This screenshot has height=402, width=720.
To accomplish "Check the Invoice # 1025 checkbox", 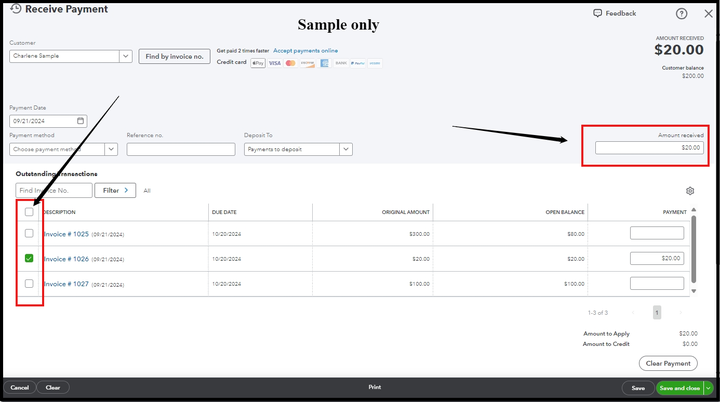I will (x=29, y=233).
